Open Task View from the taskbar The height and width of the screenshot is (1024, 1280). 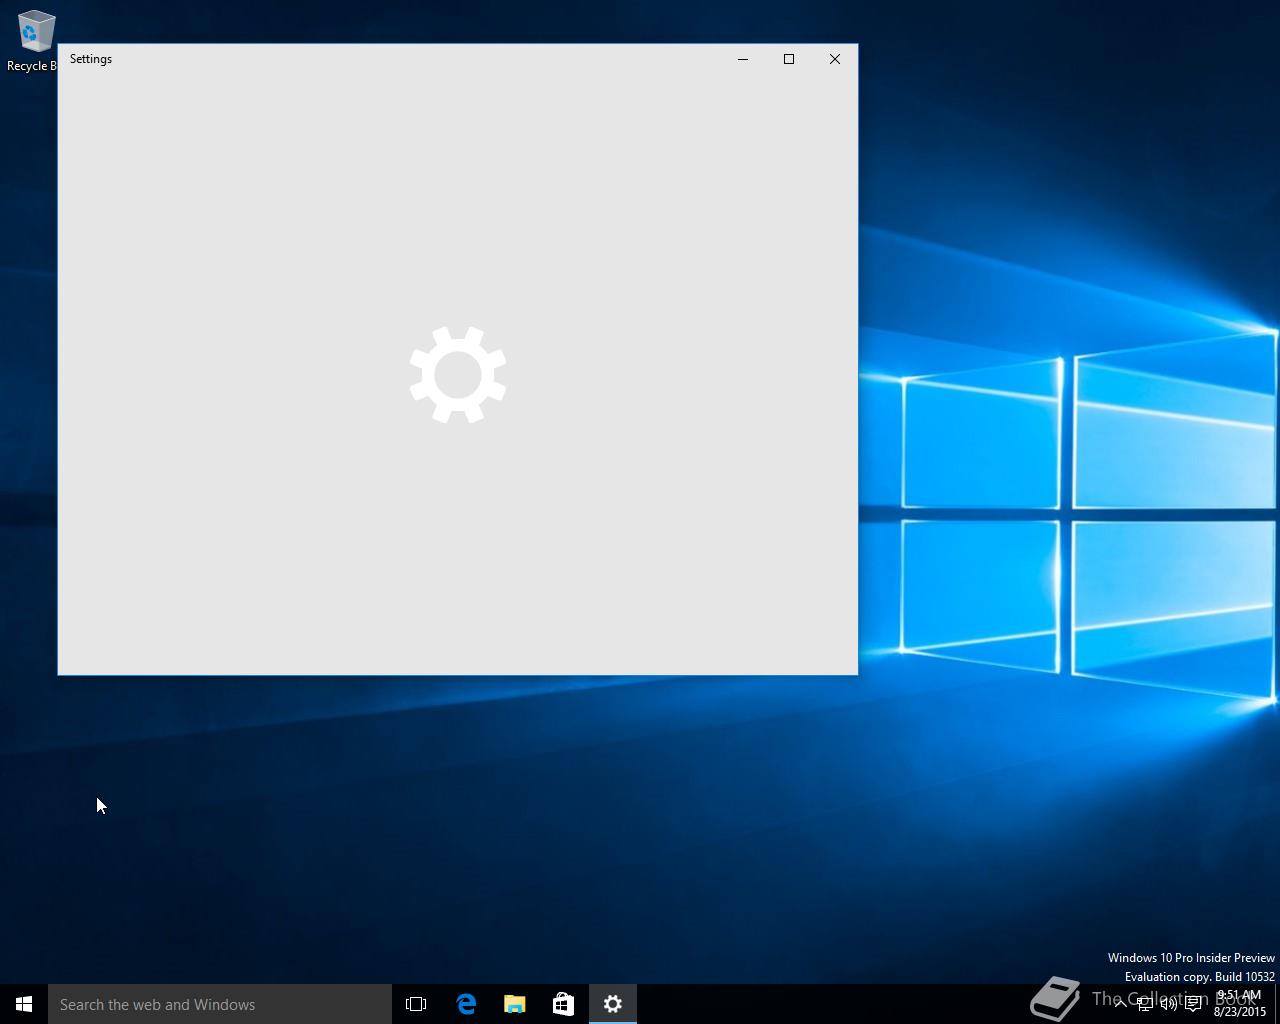pos(416,1004)
